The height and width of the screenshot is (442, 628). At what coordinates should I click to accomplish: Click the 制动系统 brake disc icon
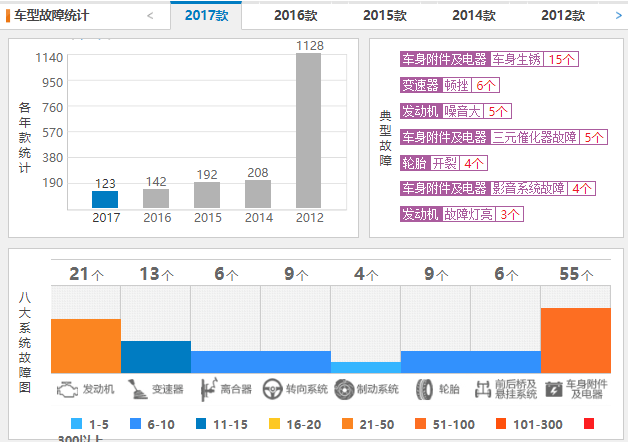[x=344, y=389]
